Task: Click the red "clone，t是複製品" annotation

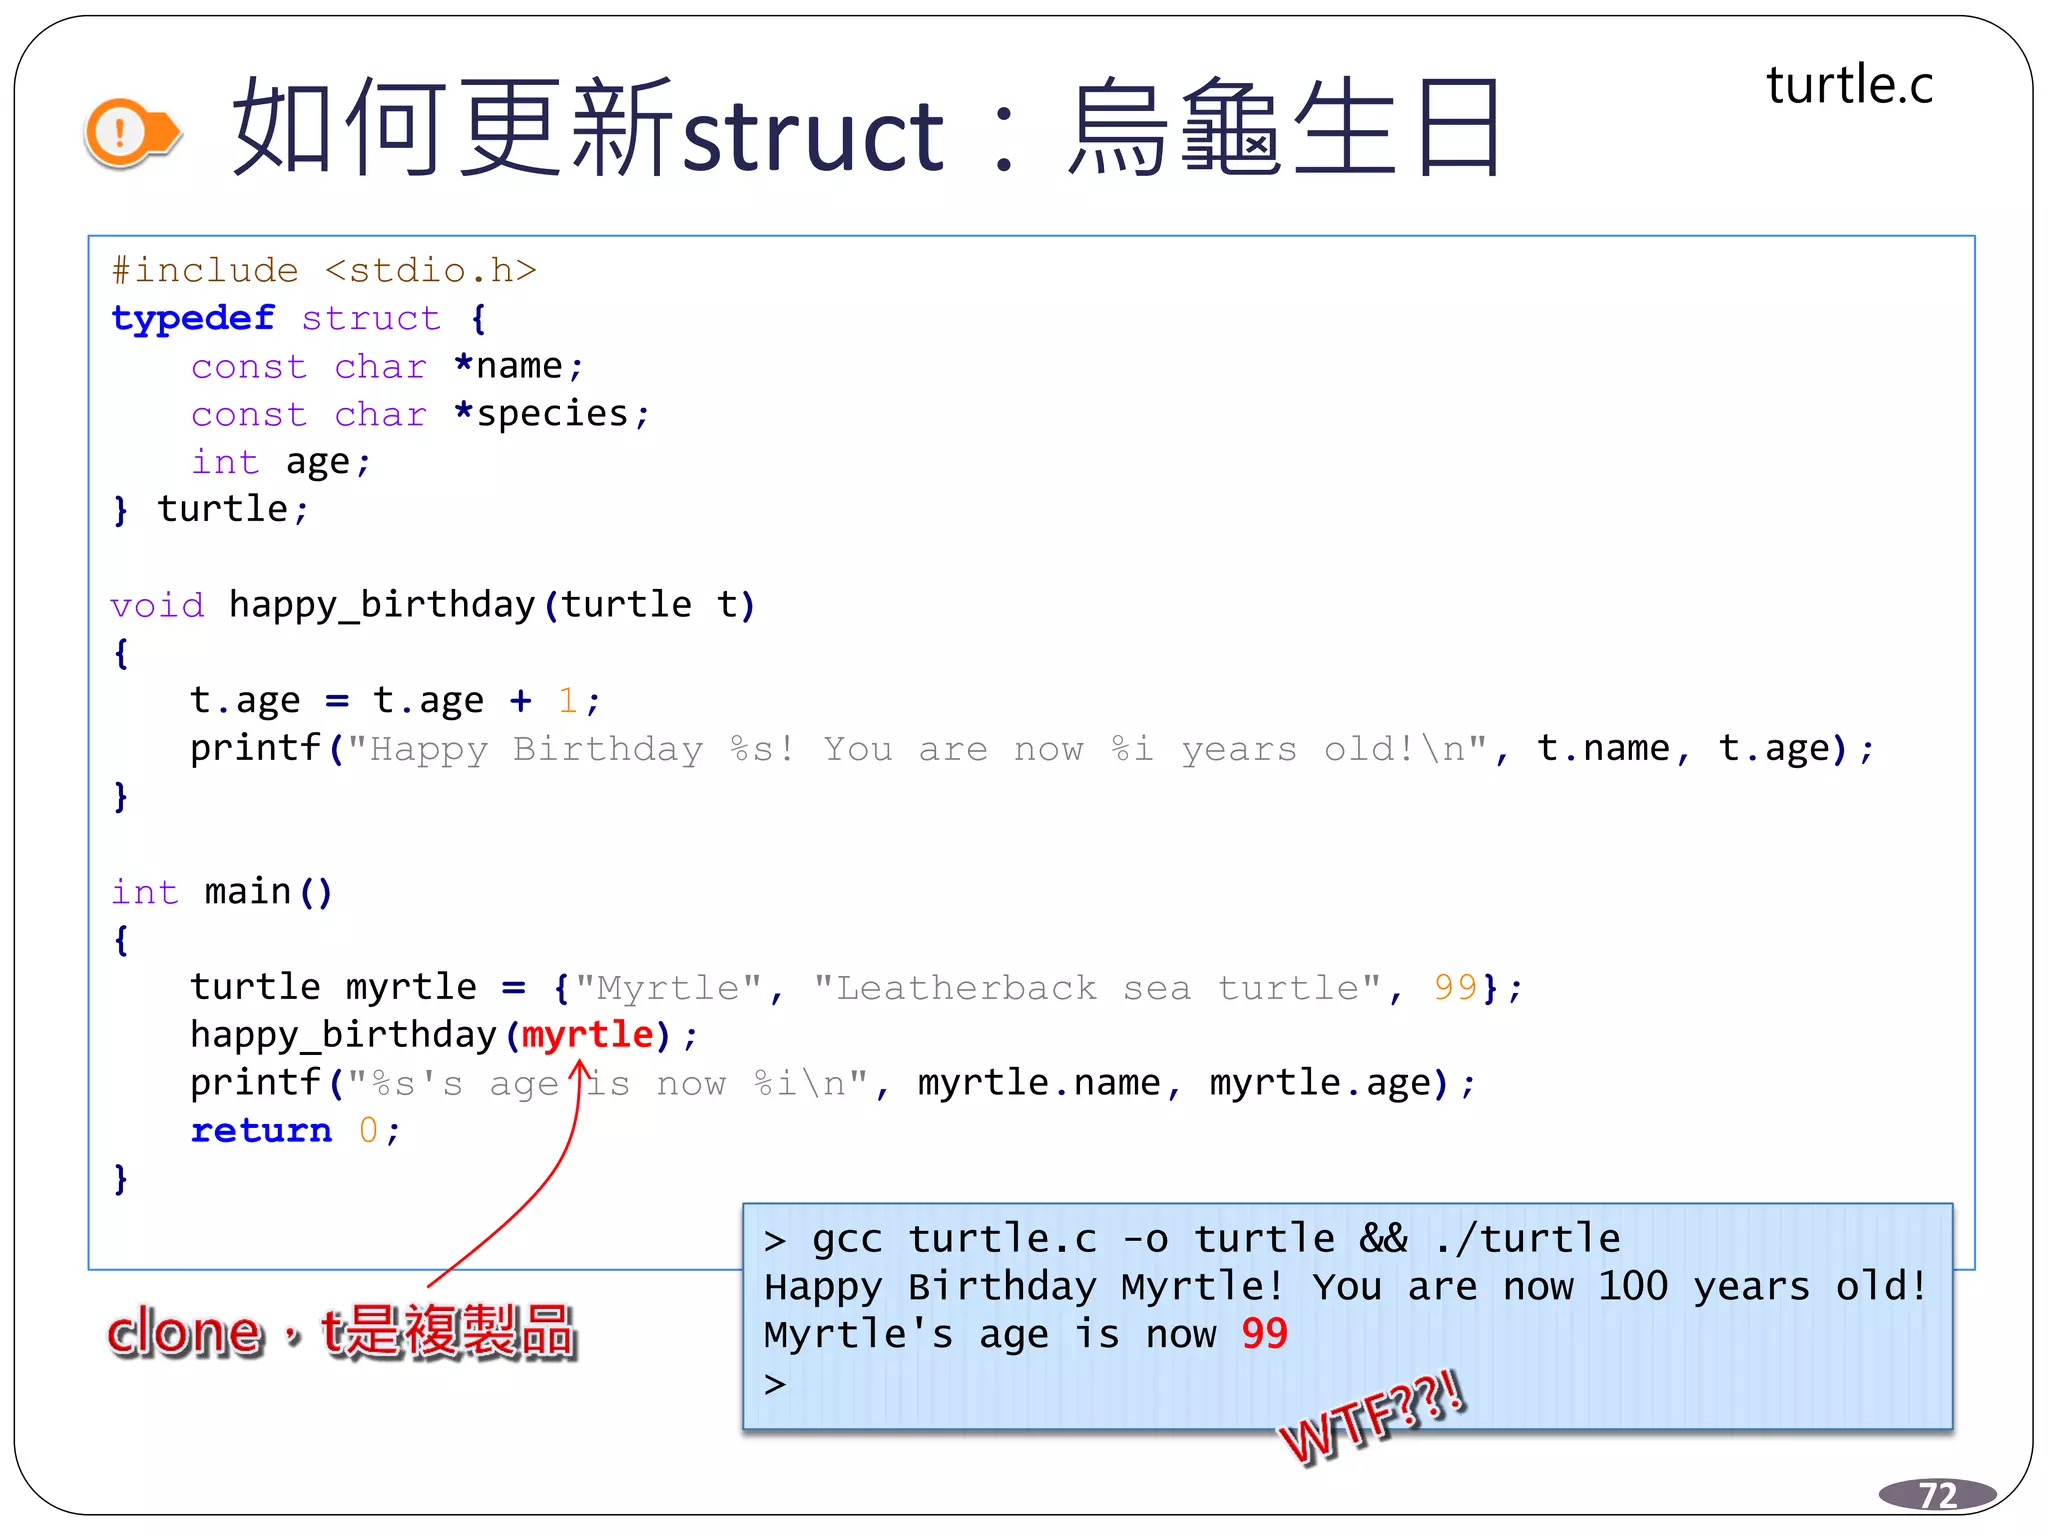Action: (341, 1332)
